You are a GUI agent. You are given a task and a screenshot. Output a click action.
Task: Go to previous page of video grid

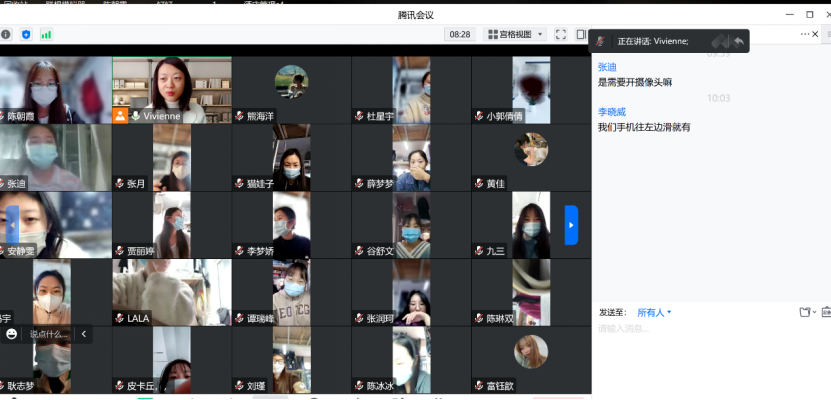(x=12, y=225)
